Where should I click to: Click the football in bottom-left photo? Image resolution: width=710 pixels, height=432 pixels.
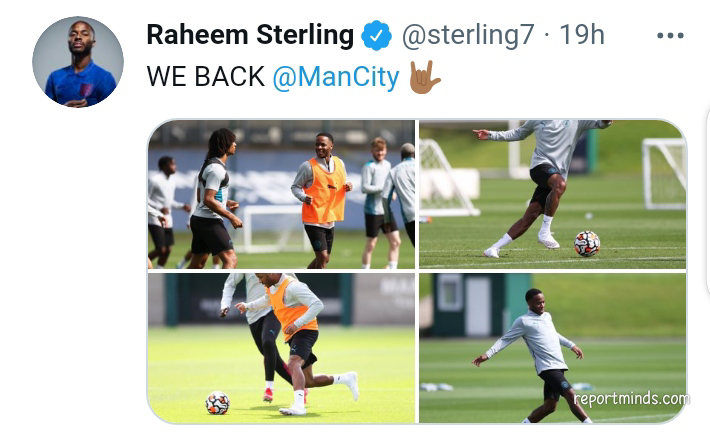pyautogui.click(x=217, y=403)
